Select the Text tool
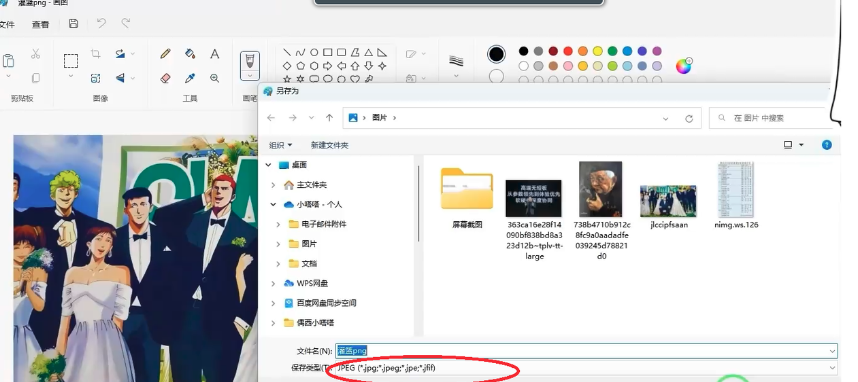 click(x=214, y=54)
